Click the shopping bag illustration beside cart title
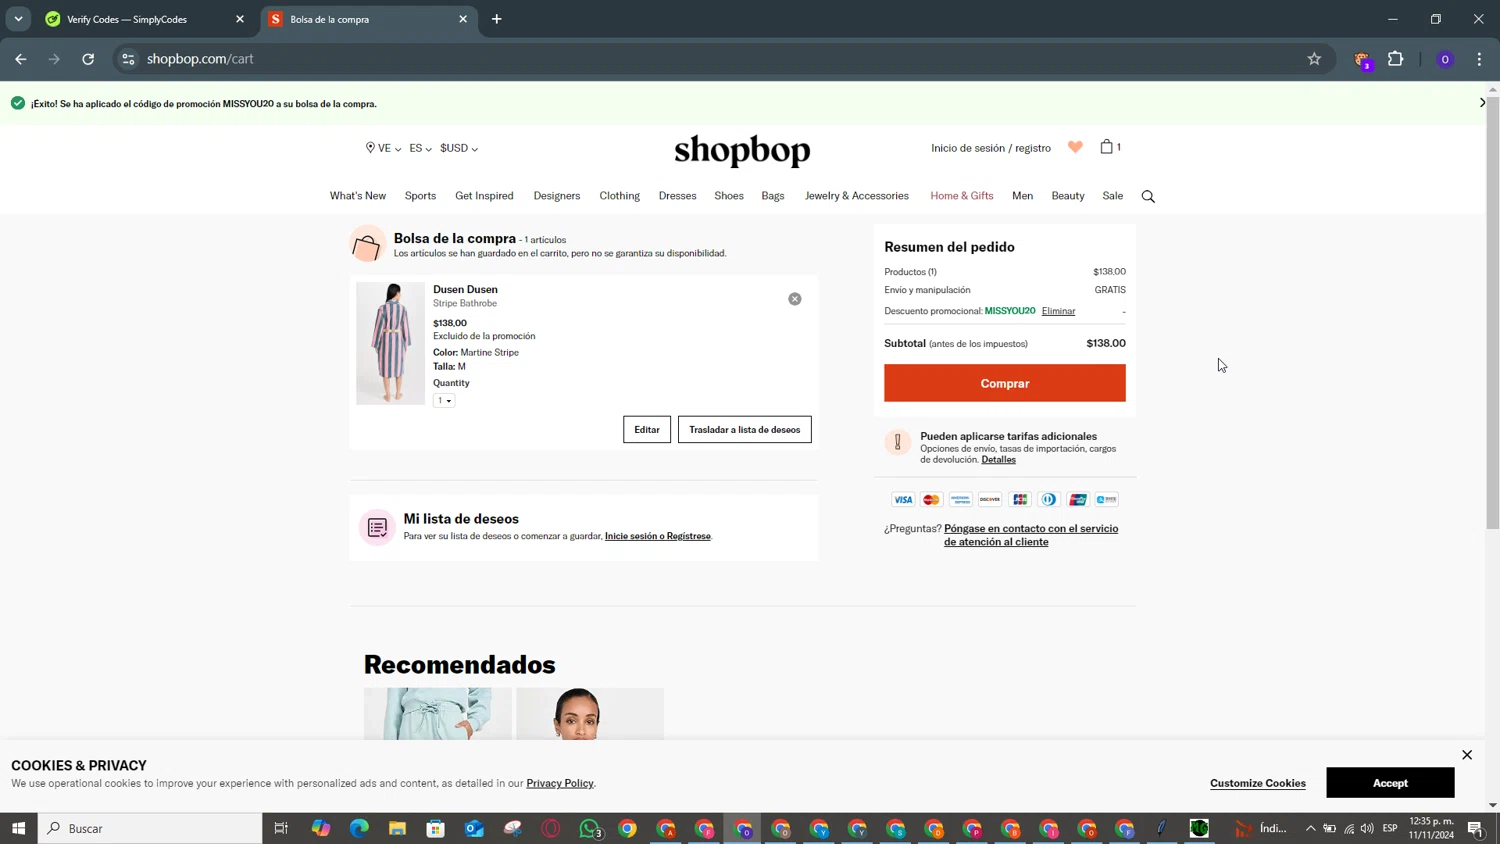1500x844 pixels. pos(367,245)
